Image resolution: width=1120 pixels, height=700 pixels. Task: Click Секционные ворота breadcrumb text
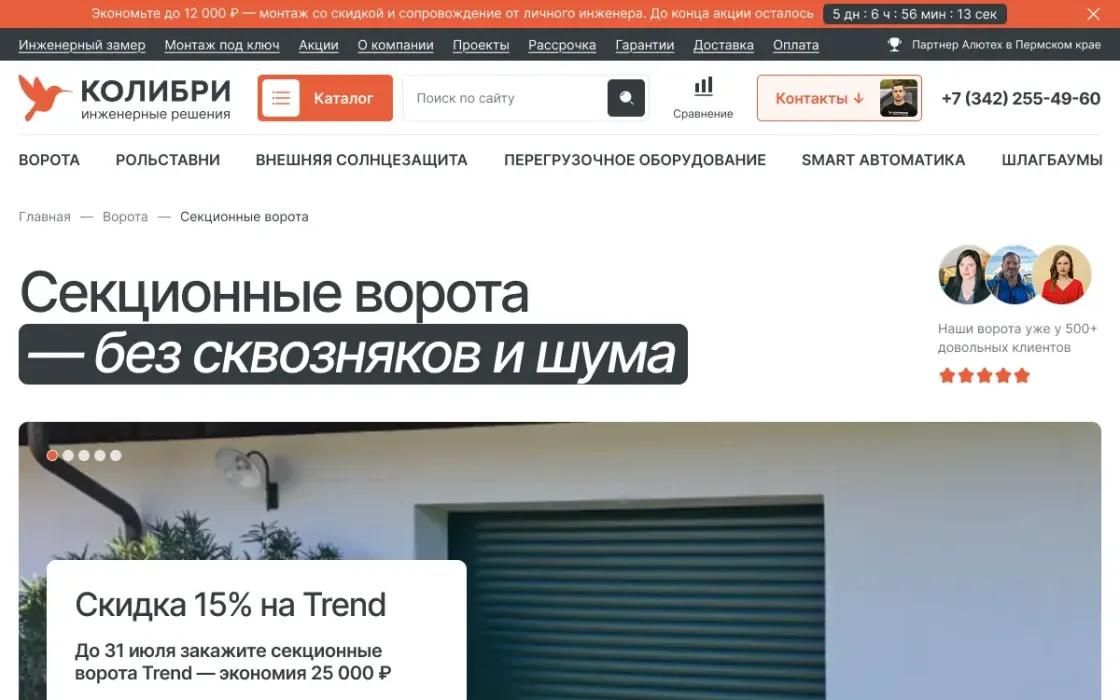point(244,216)
